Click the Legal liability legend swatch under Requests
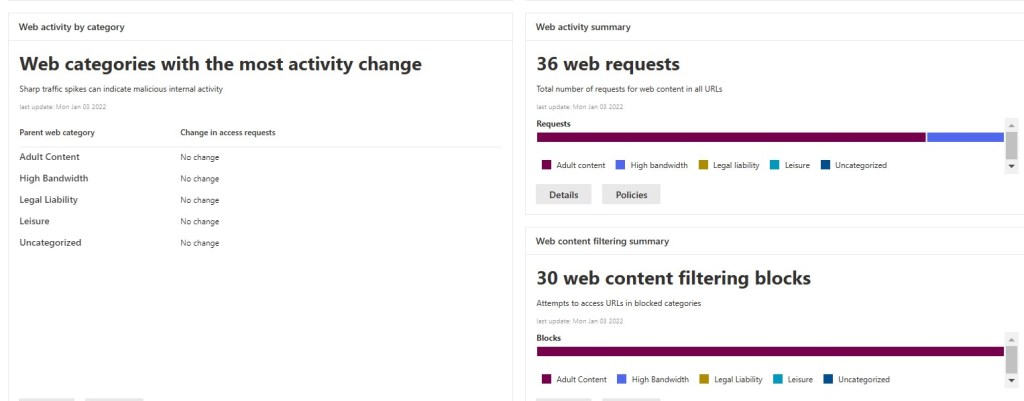The height and width of the screenshot is (401, 1024). [x=703, y=165]
